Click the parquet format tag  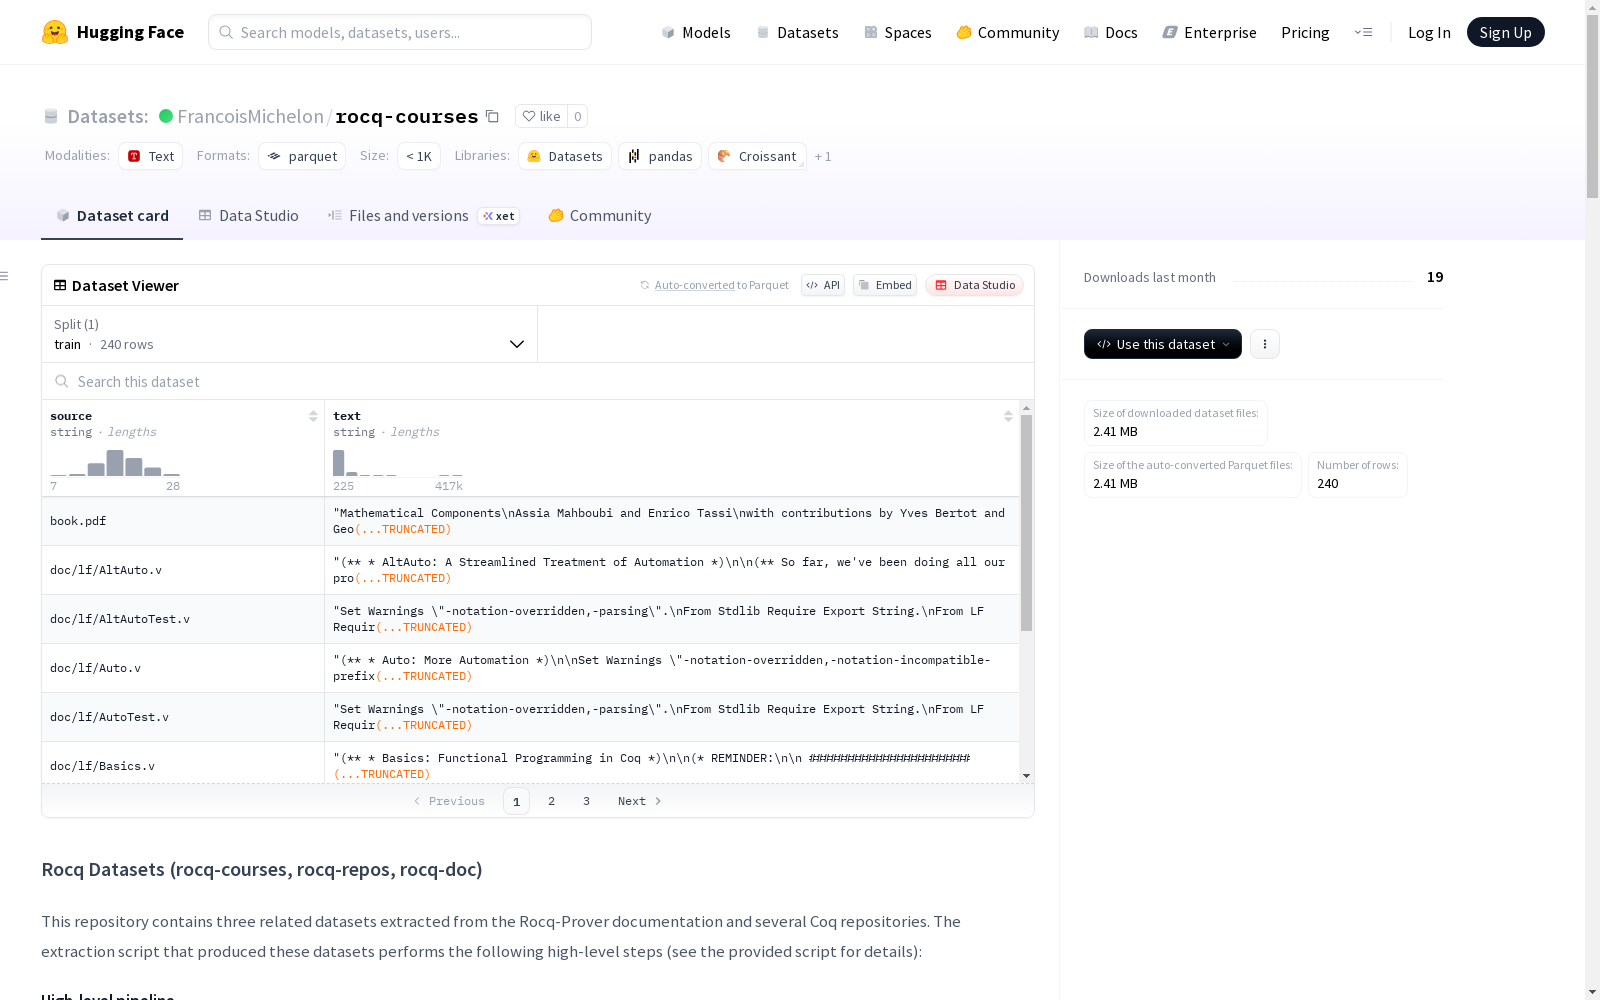[x=302, y=156]
